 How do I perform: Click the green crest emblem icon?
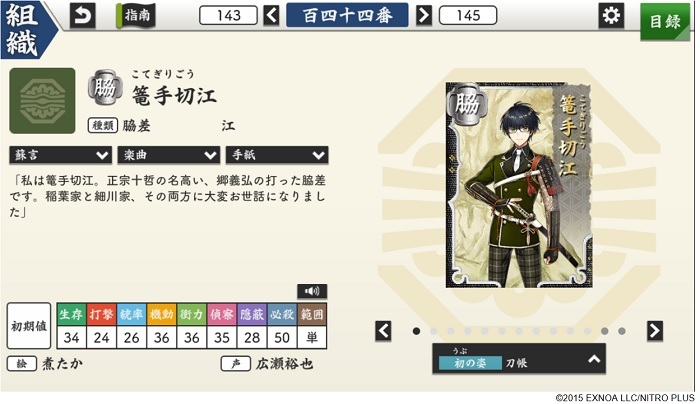pyautogui.click(x=42, y=101)
